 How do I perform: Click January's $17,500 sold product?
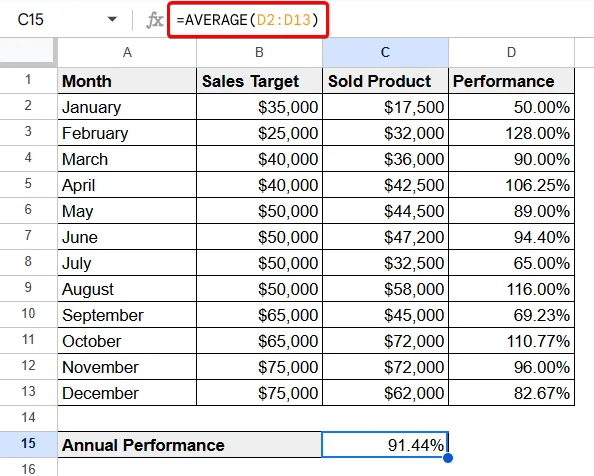(385, 107)
